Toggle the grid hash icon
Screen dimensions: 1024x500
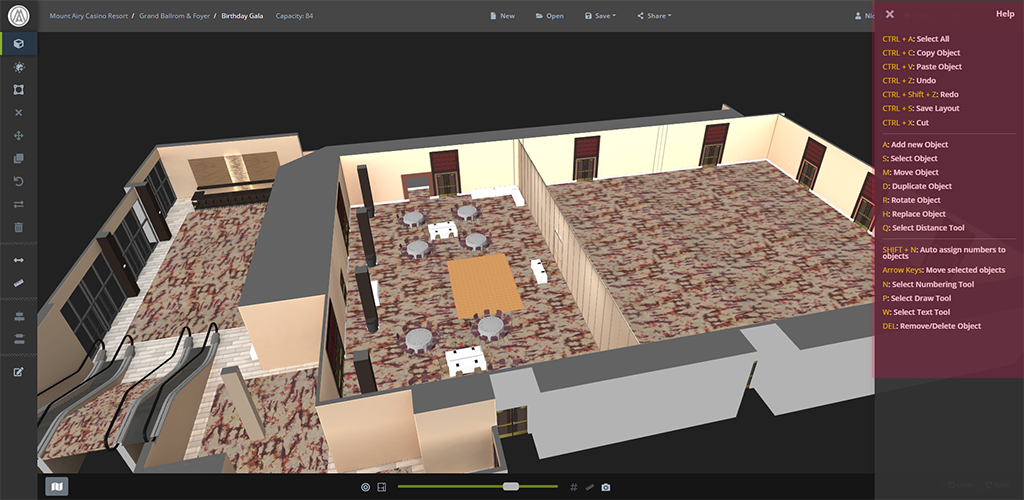coord(574,487)
